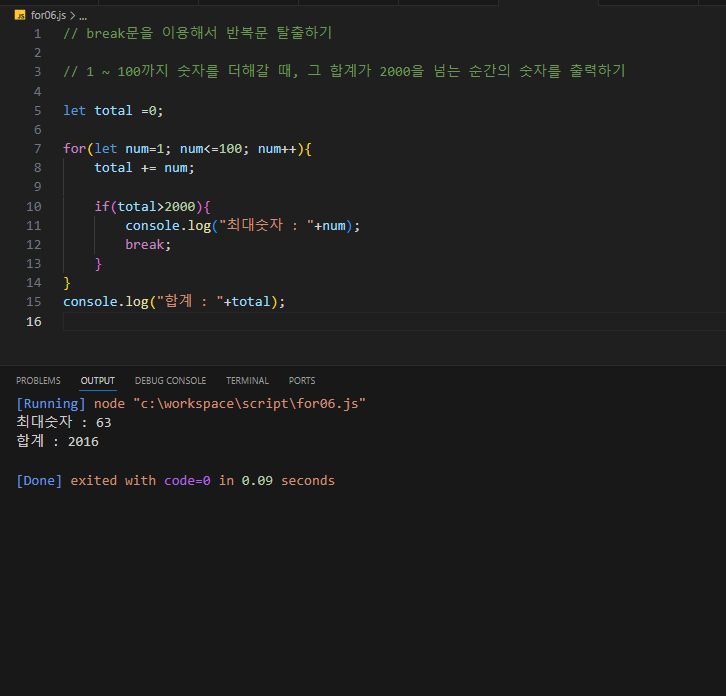Select the OUTPUT panel tab
The image size is (726, 696).
[x=98, y=381]
